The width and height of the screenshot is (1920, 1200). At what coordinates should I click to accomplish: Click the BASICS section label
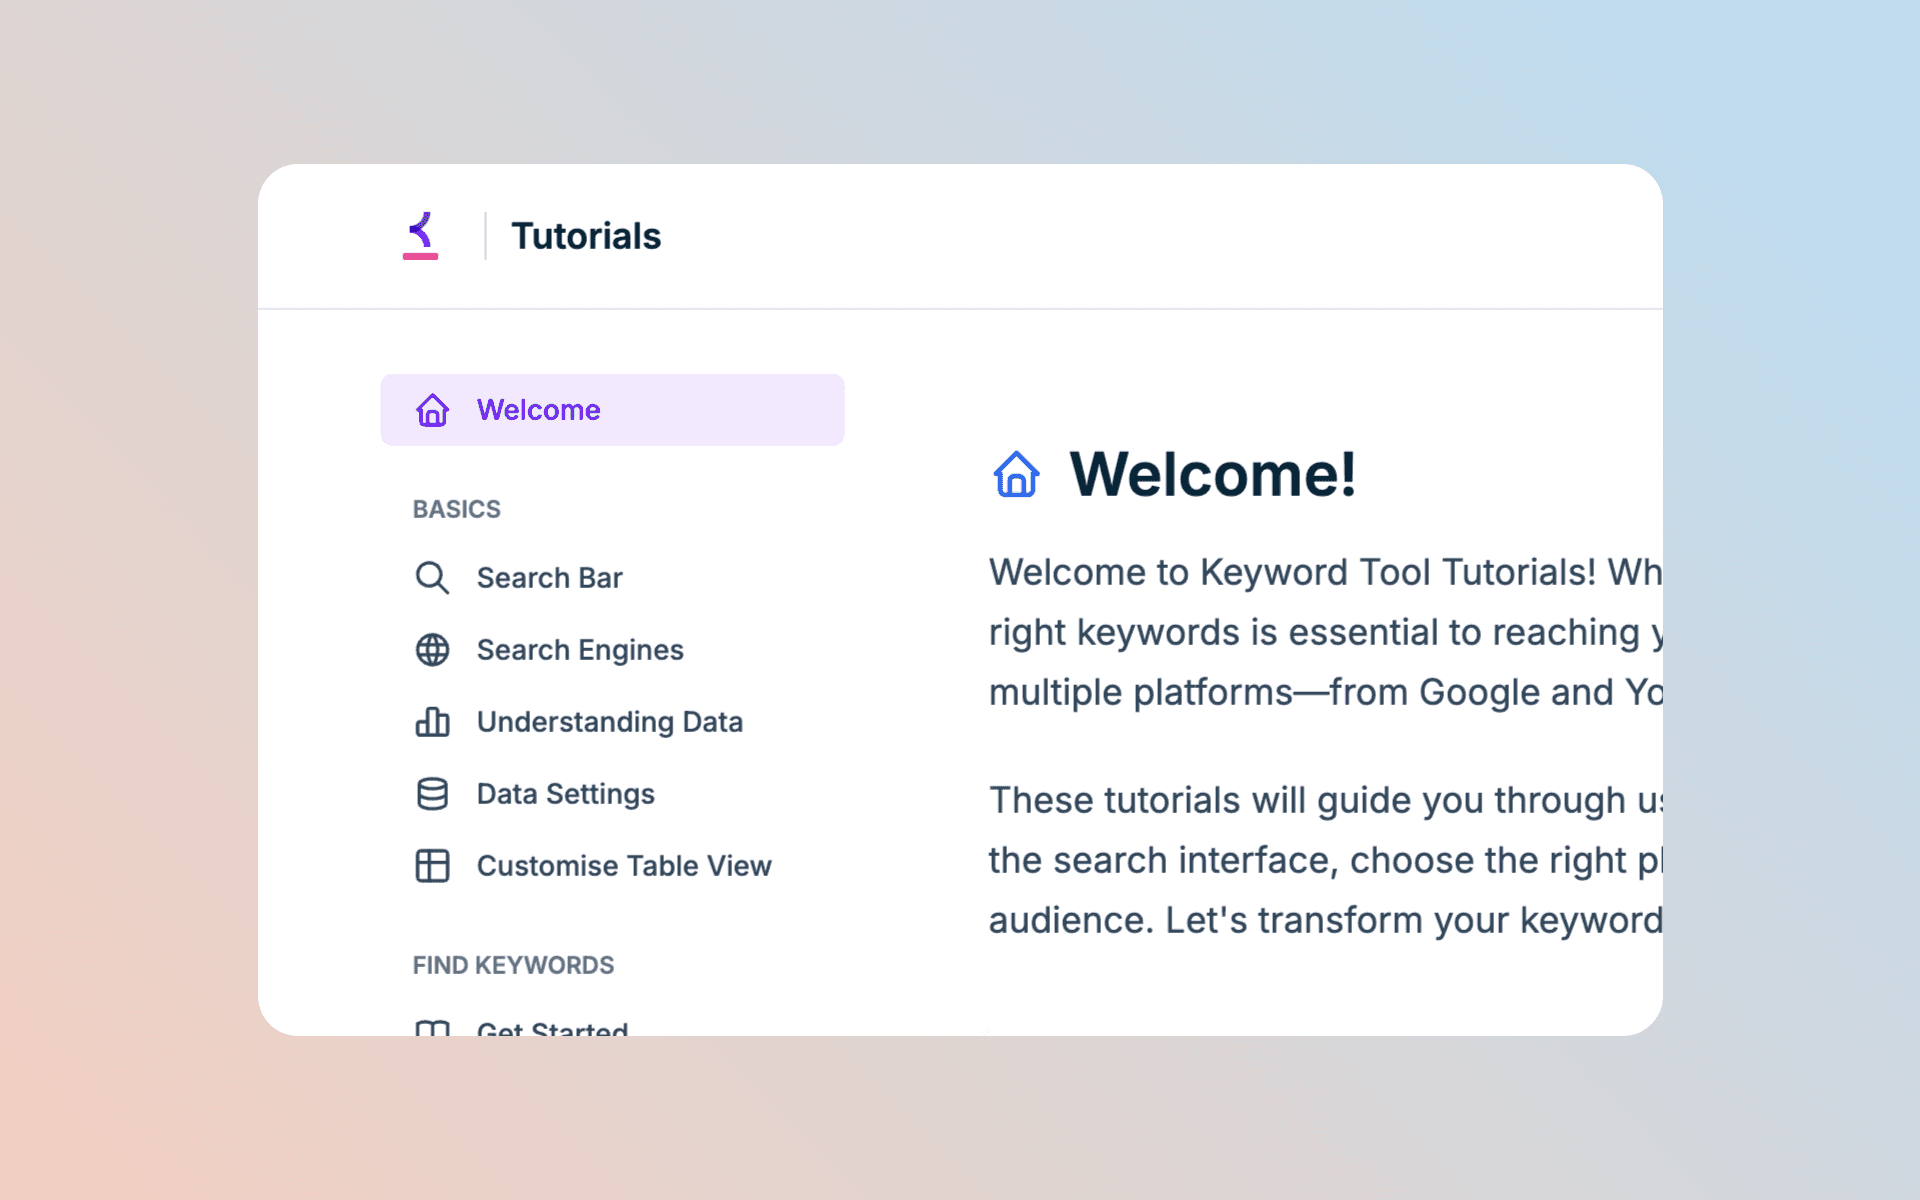click(x=456, y=509)
